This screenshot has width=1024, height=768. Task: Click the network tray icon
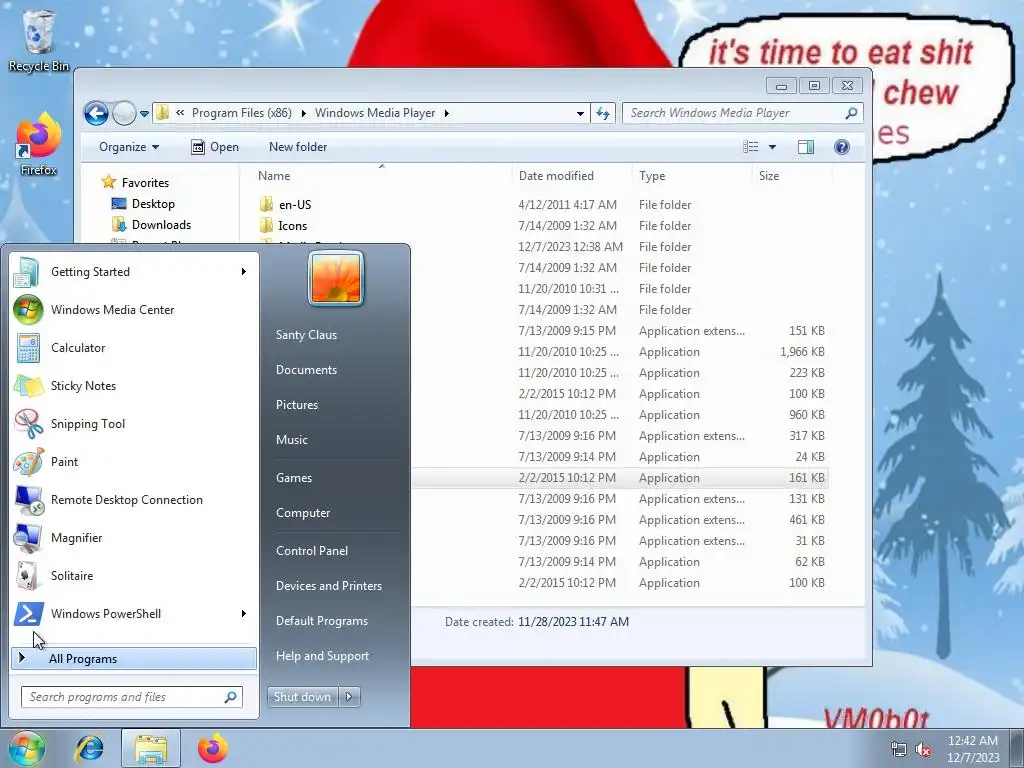pyautogui.click(x=899, y=749)
